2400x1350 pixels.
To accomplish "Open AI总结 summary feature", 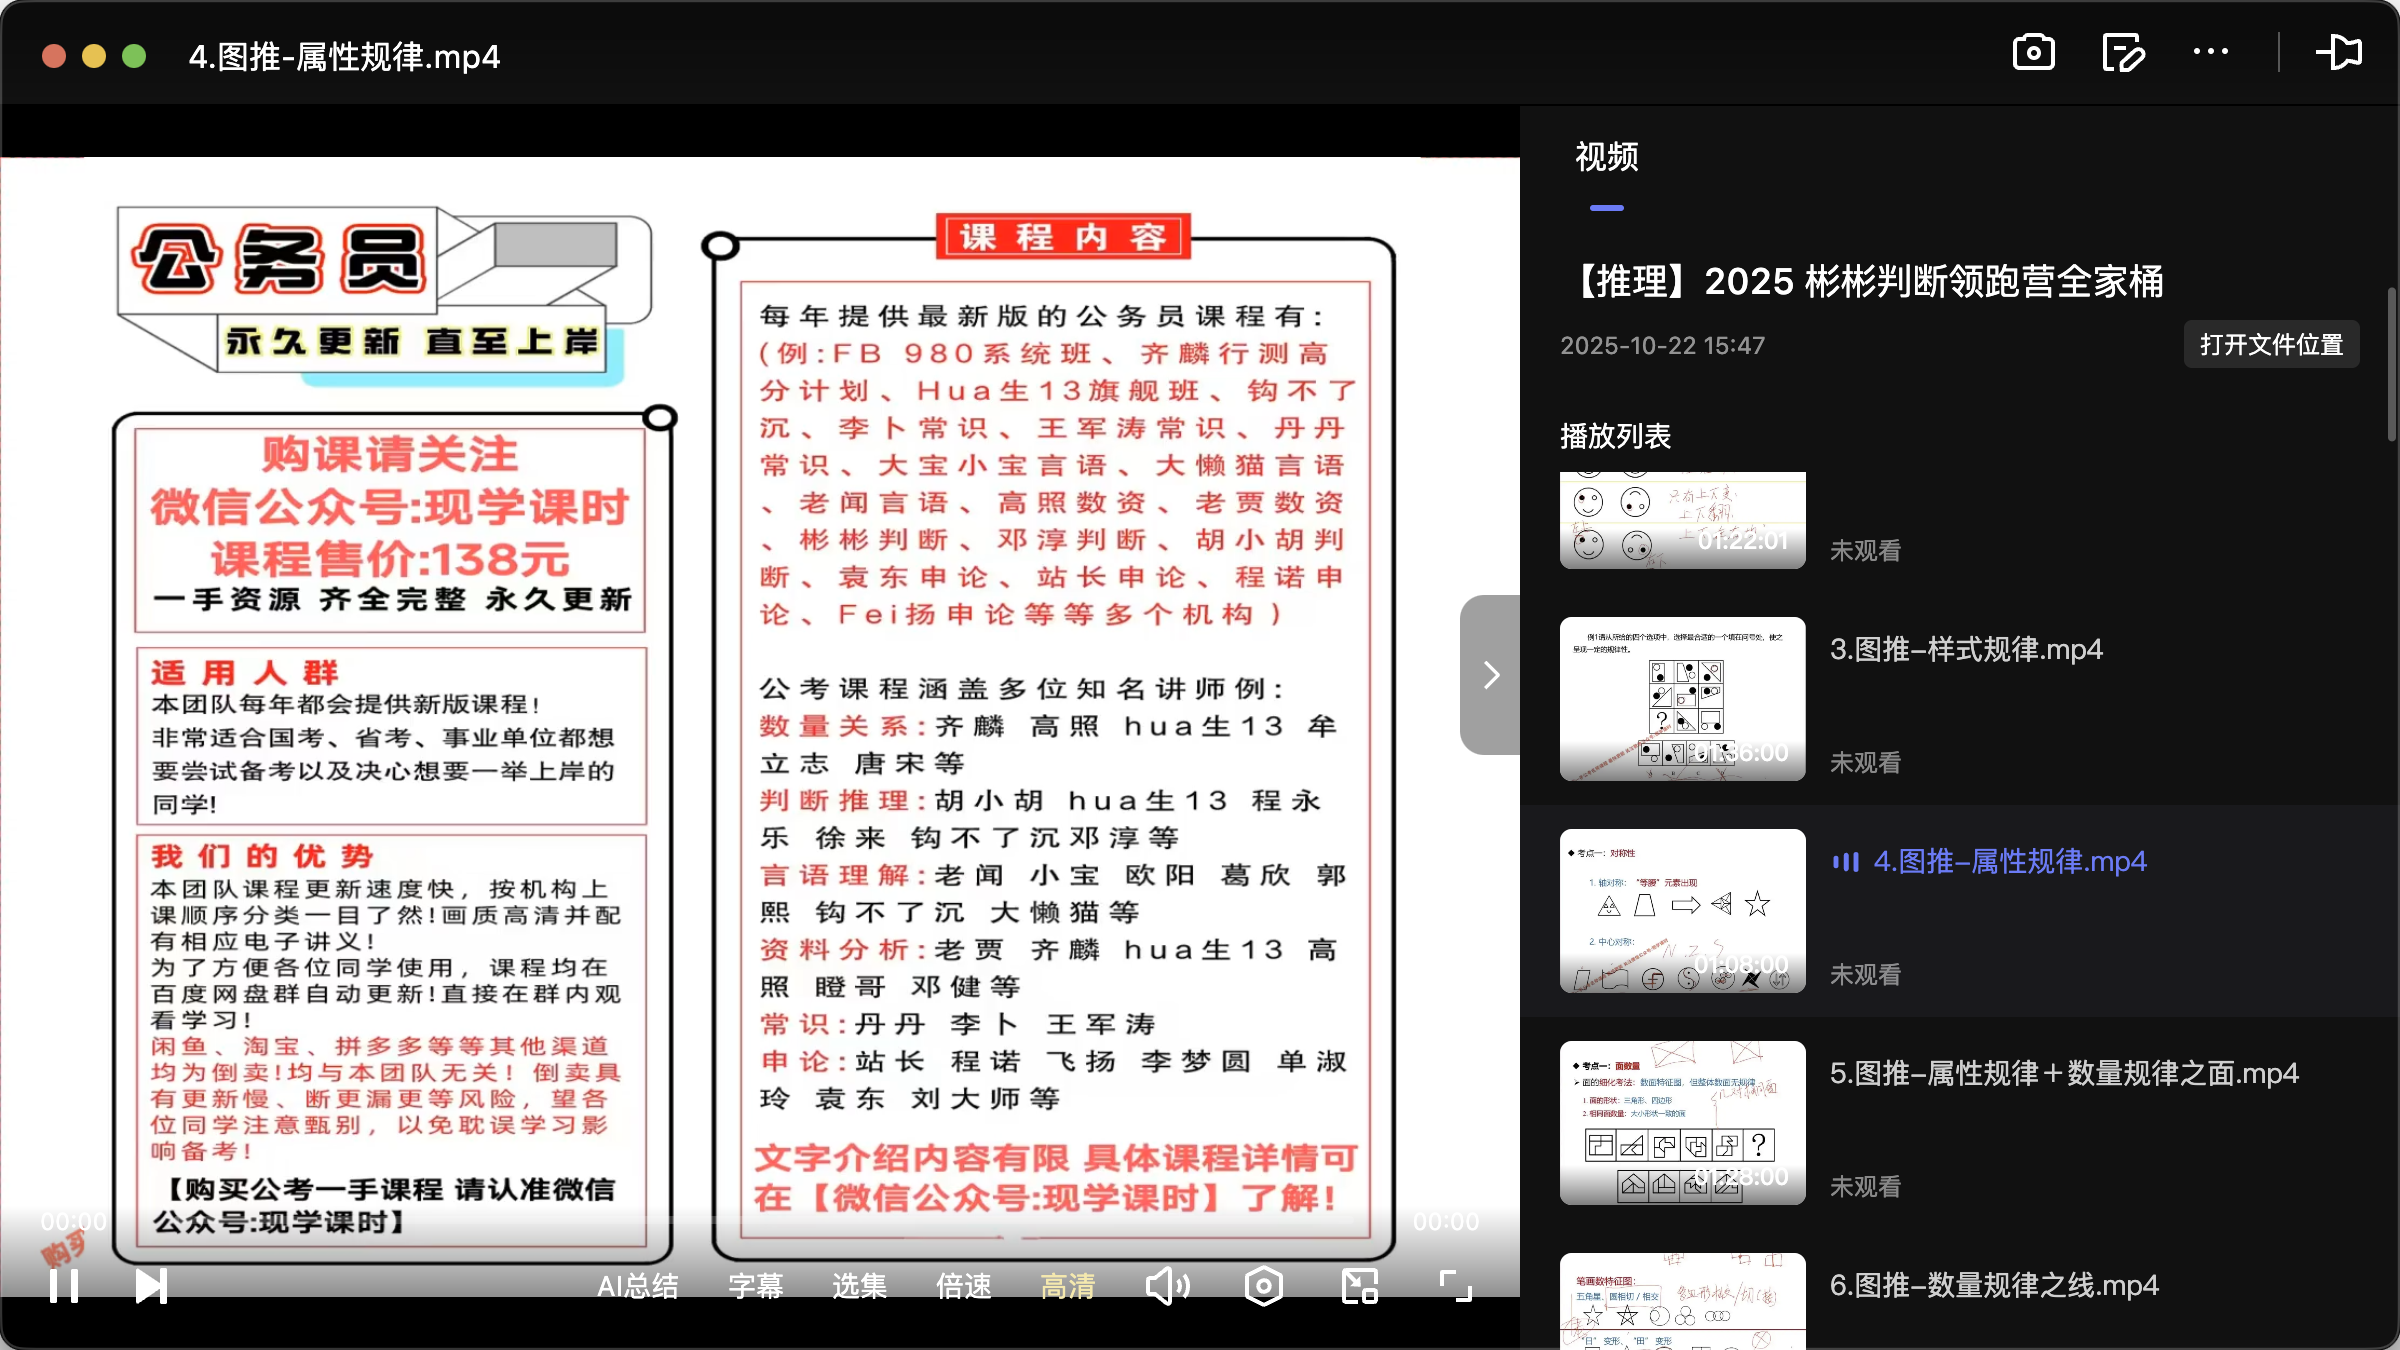I will [638, 1286].
